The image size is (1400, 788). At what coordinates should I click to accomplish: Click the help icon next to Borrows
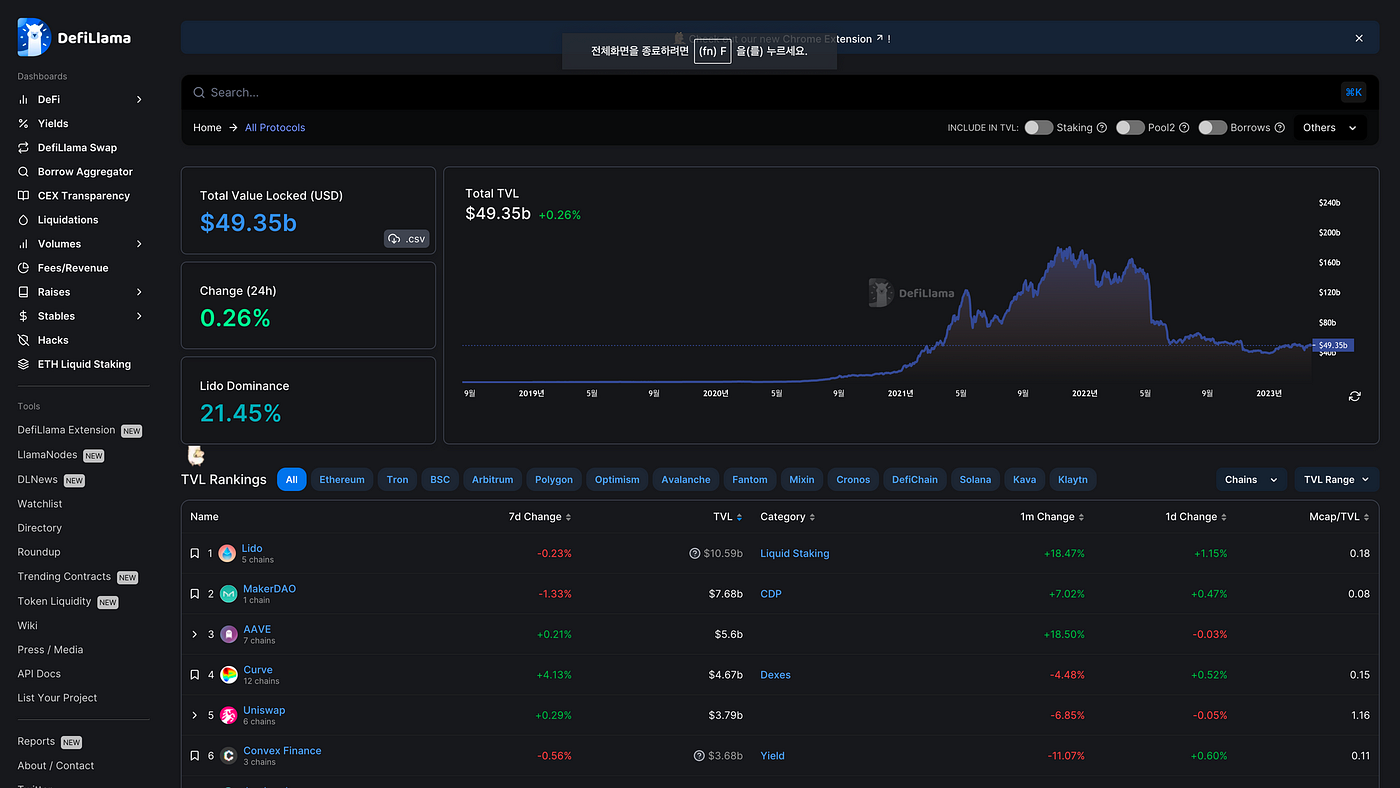[1280, 128]
